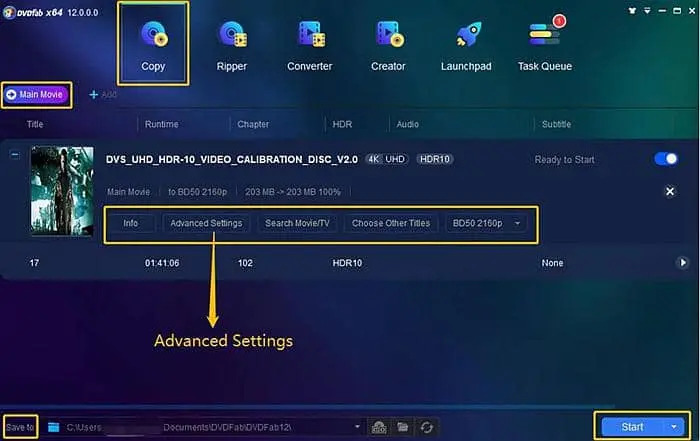Open the Launchpad
This screenshot has width=700, height=441.
point(466,46)
